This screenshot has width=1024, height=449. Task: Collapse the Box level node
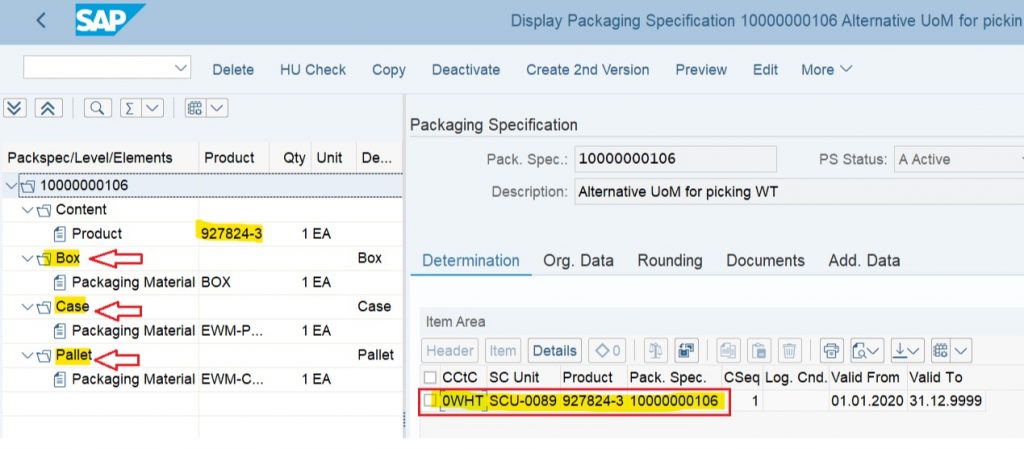[x=27, y=258]
